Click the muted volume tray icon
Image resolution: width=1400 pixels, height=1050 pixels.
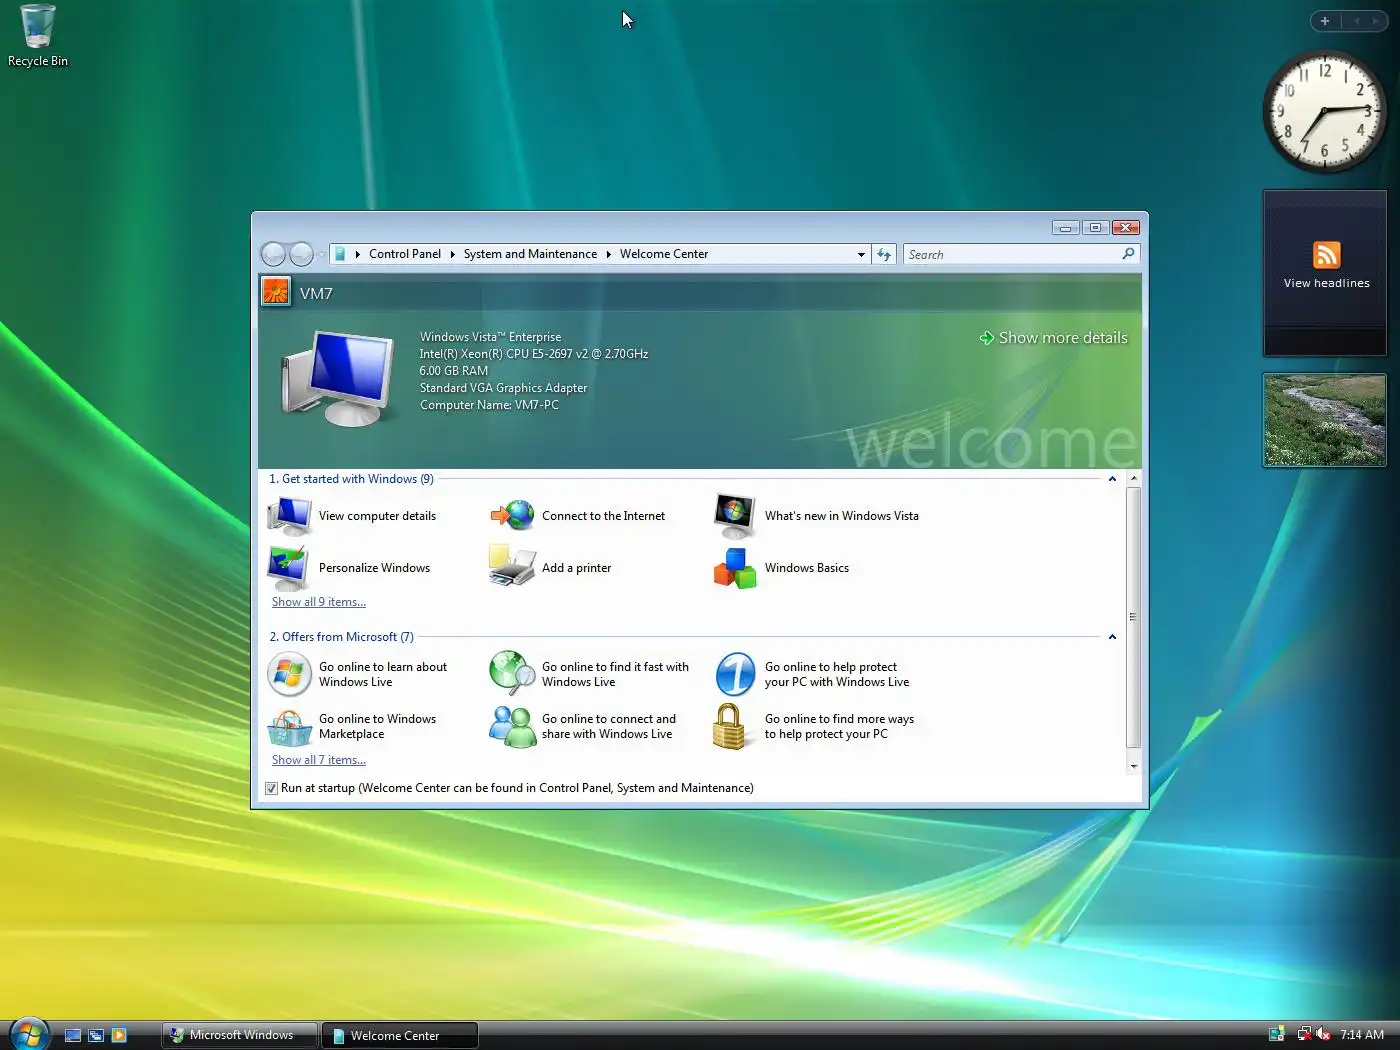point(1323,1034)
